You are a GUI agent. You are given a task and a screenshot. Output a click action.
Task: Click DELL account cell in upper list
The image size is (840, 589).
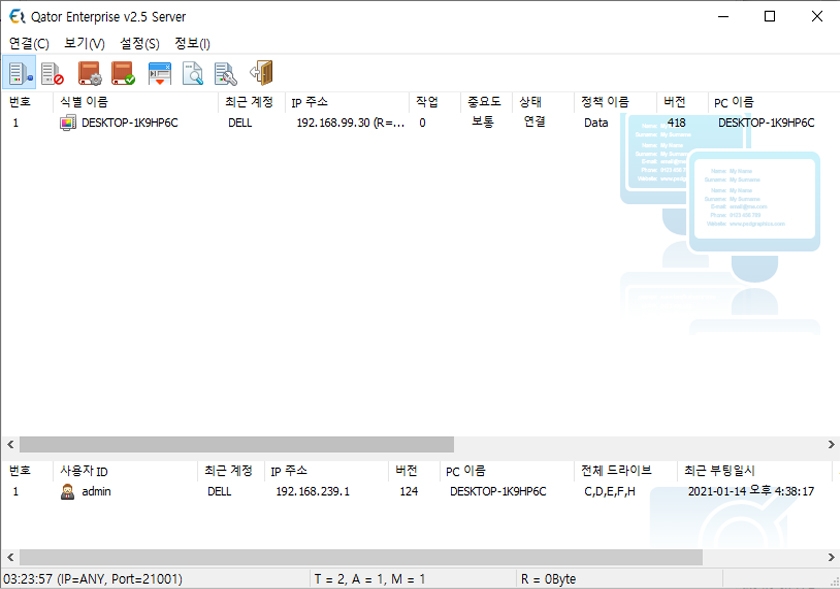(x=240, y=123)
